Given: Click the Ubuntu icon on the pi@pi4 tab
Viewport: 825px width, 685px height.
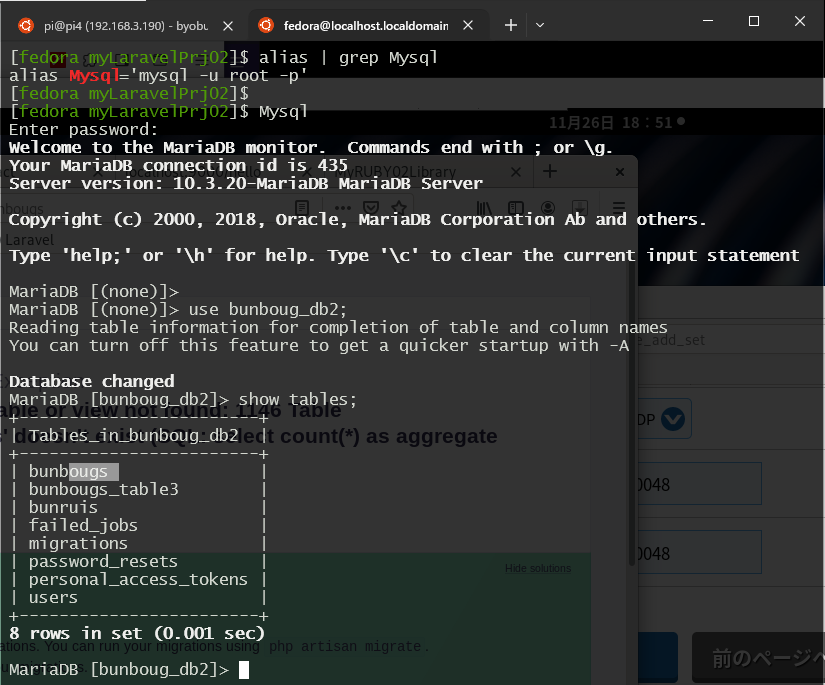Looking at the screenshot, I should (x=26, y=25).
